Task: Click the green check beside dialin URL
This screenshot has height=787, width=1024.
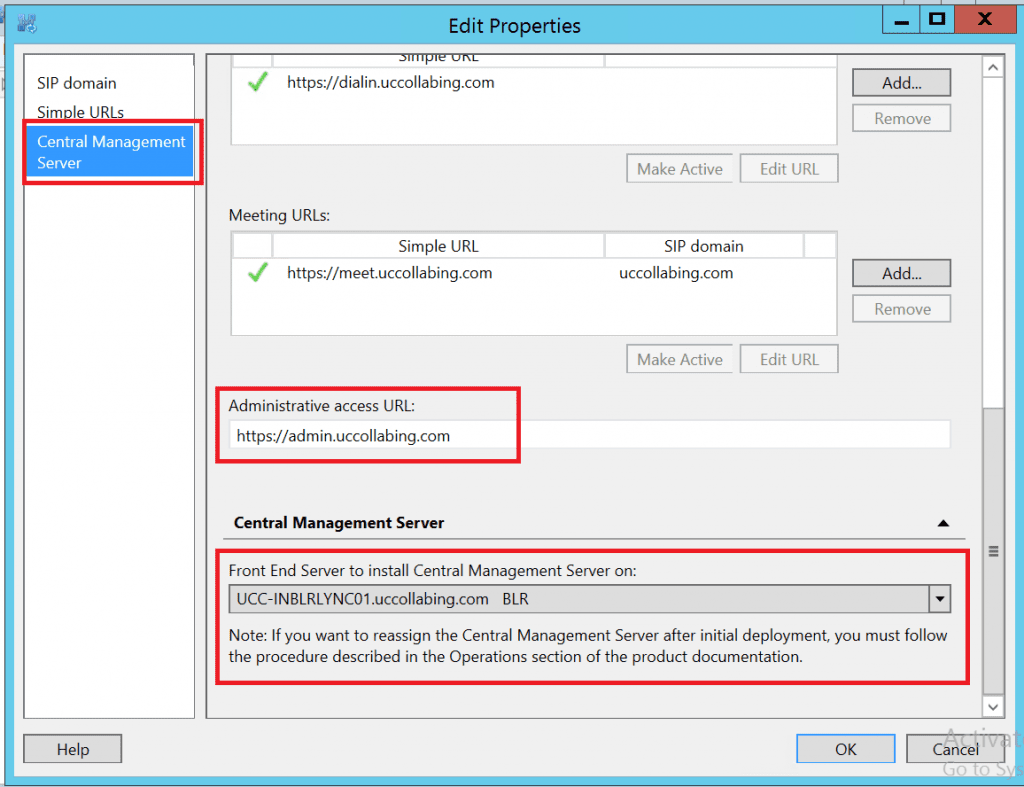Action: pyautogui.click(x=257, y=83)
